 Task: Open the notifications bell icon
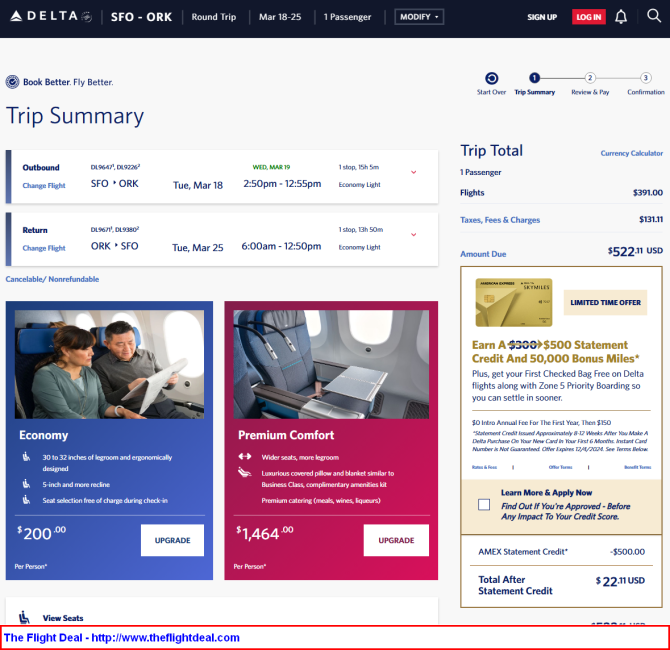click(x=621, y=17)
